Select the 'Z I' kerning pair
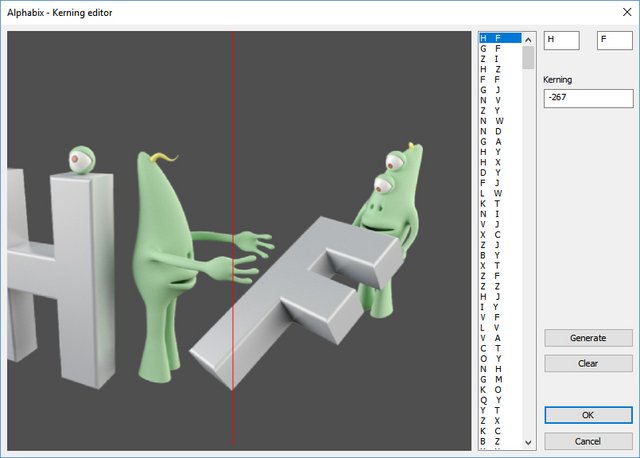The height and width of the screenshot is (458, 640). coord(500,59)
